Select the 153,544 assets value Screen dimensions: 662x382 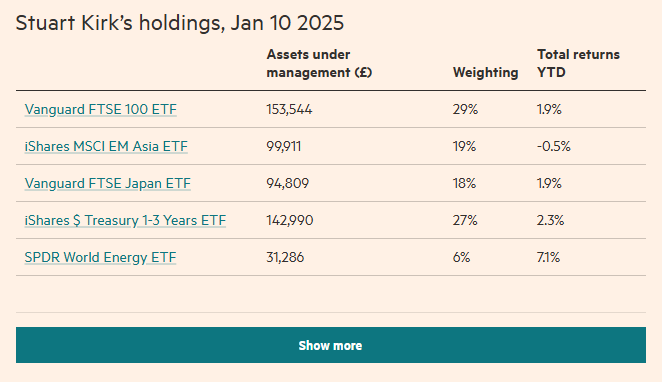[x=289, y=109]
